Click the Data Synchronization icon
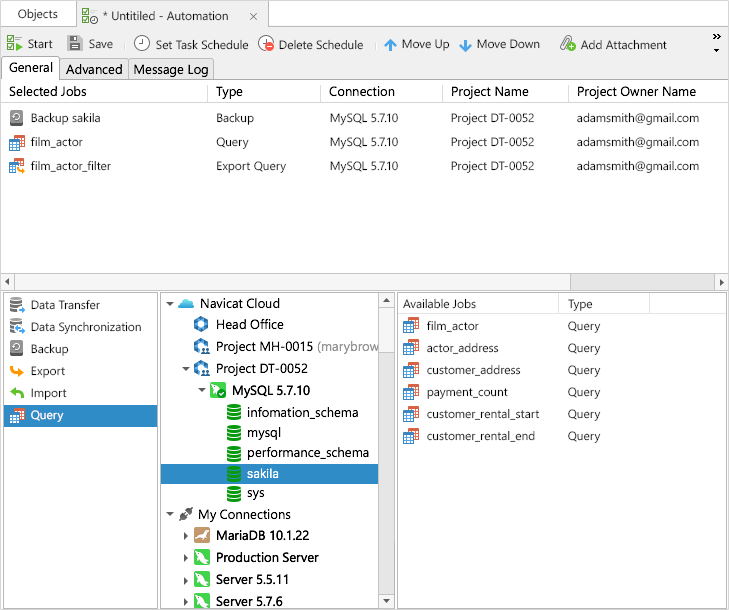Image resolution: width=729 pixels, height=610 pixels. (17, 327)
